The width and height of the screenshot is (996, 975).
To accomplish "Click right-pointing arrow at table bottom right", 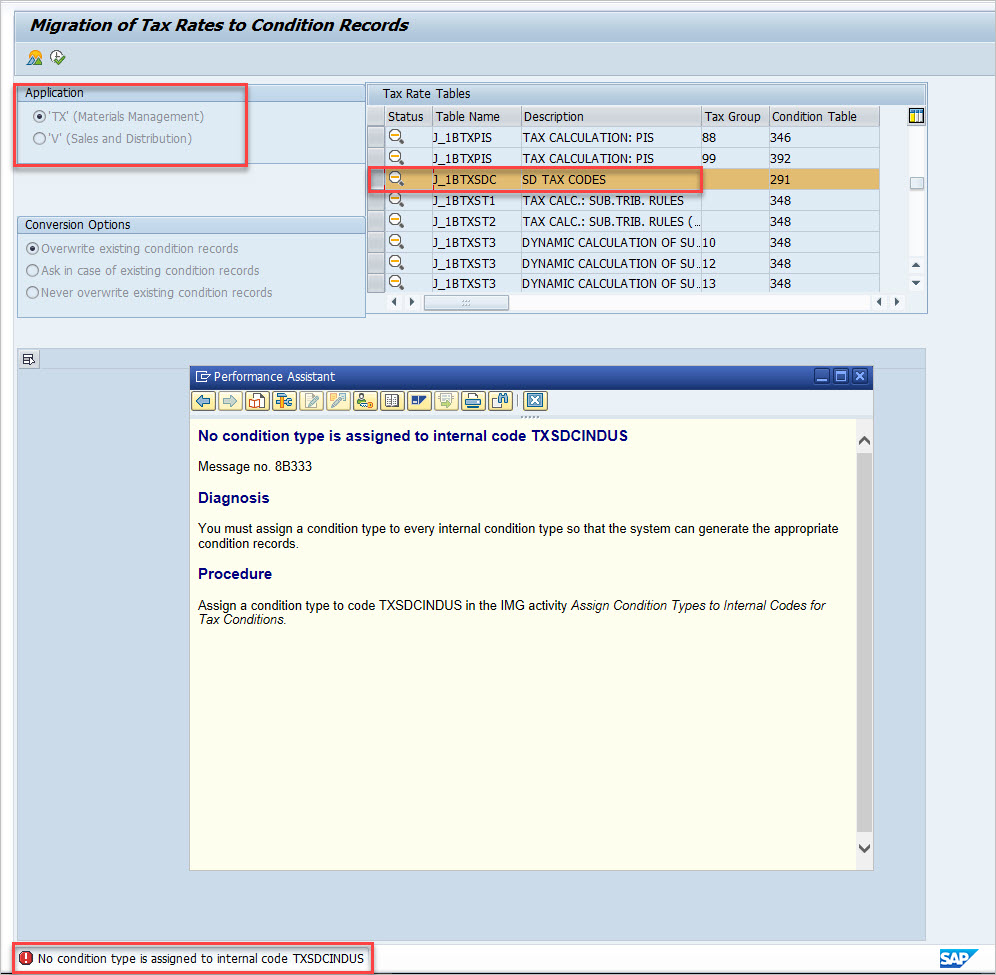I will [x=897, y=302].
